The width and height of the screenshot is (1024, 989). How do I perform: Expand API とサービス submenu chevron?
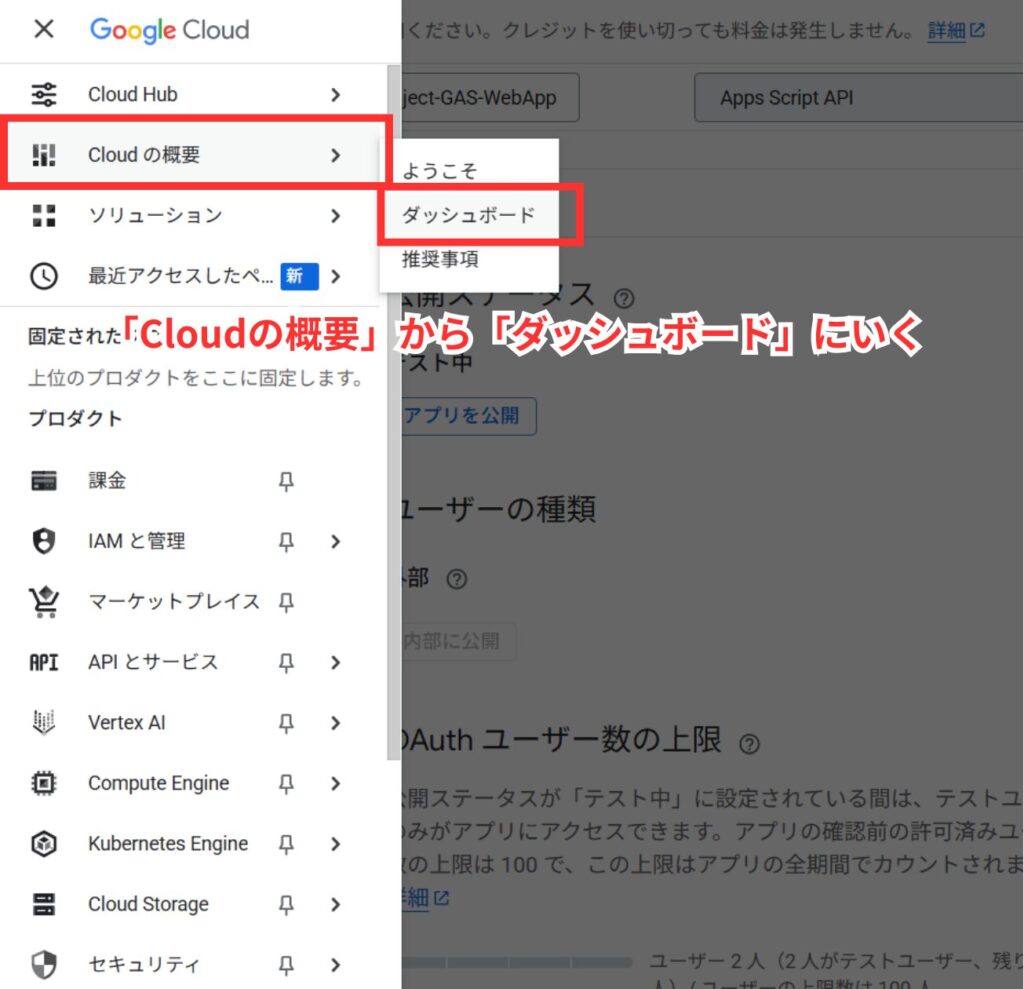click(336, 662)
